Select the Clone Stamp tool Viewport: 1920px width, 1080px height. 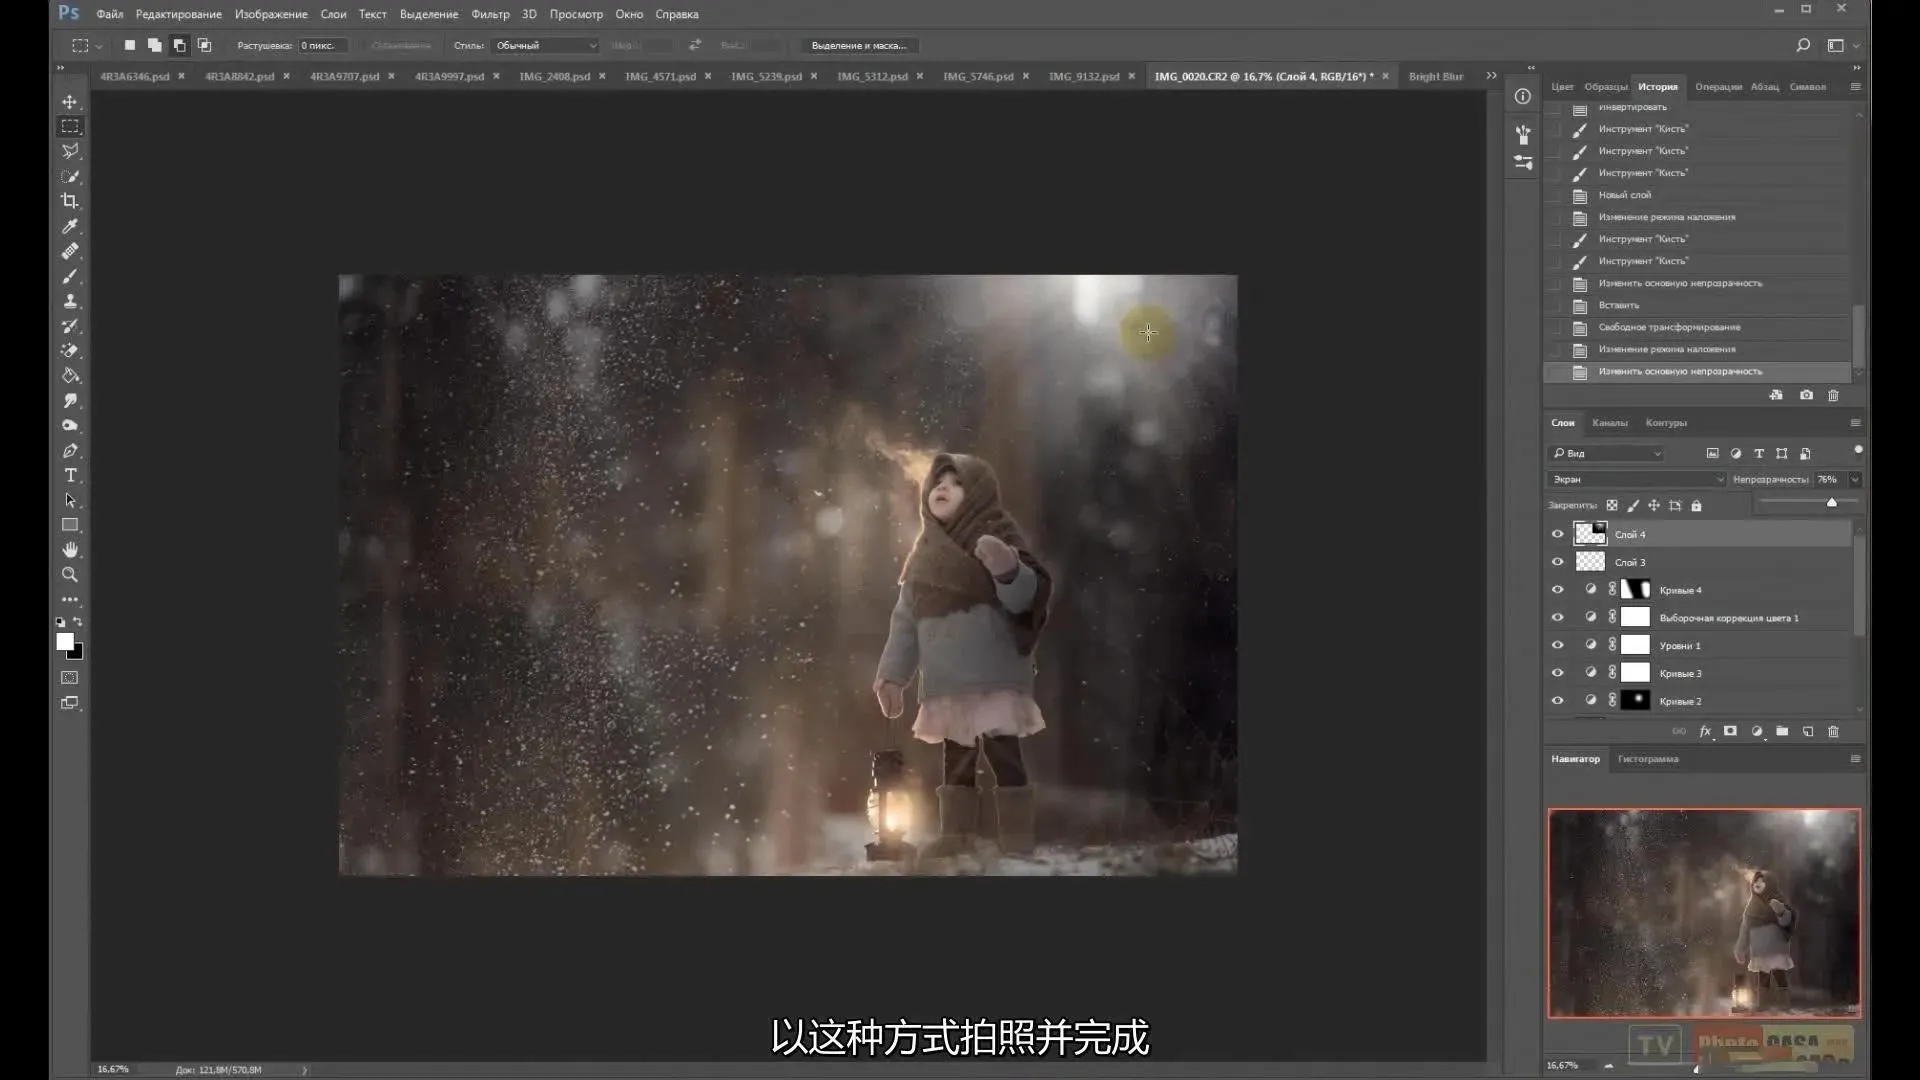click(x=70, y=301)
